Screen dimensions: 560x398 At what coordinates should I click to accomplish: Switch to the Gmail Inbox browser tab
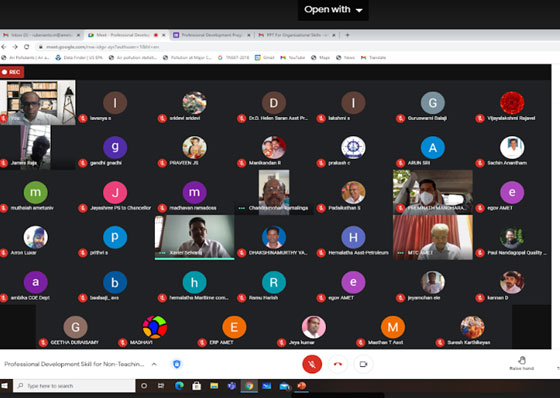(40, 35)
